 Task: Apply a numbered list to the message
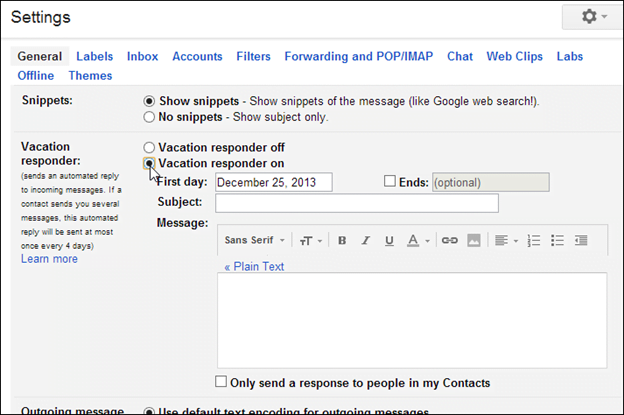point(534,240)
